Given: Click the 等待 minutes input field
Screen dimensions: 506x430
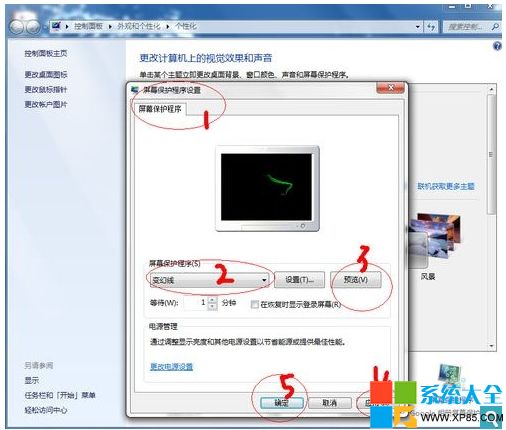Looking at the screenshot, I should pos(196,303).
